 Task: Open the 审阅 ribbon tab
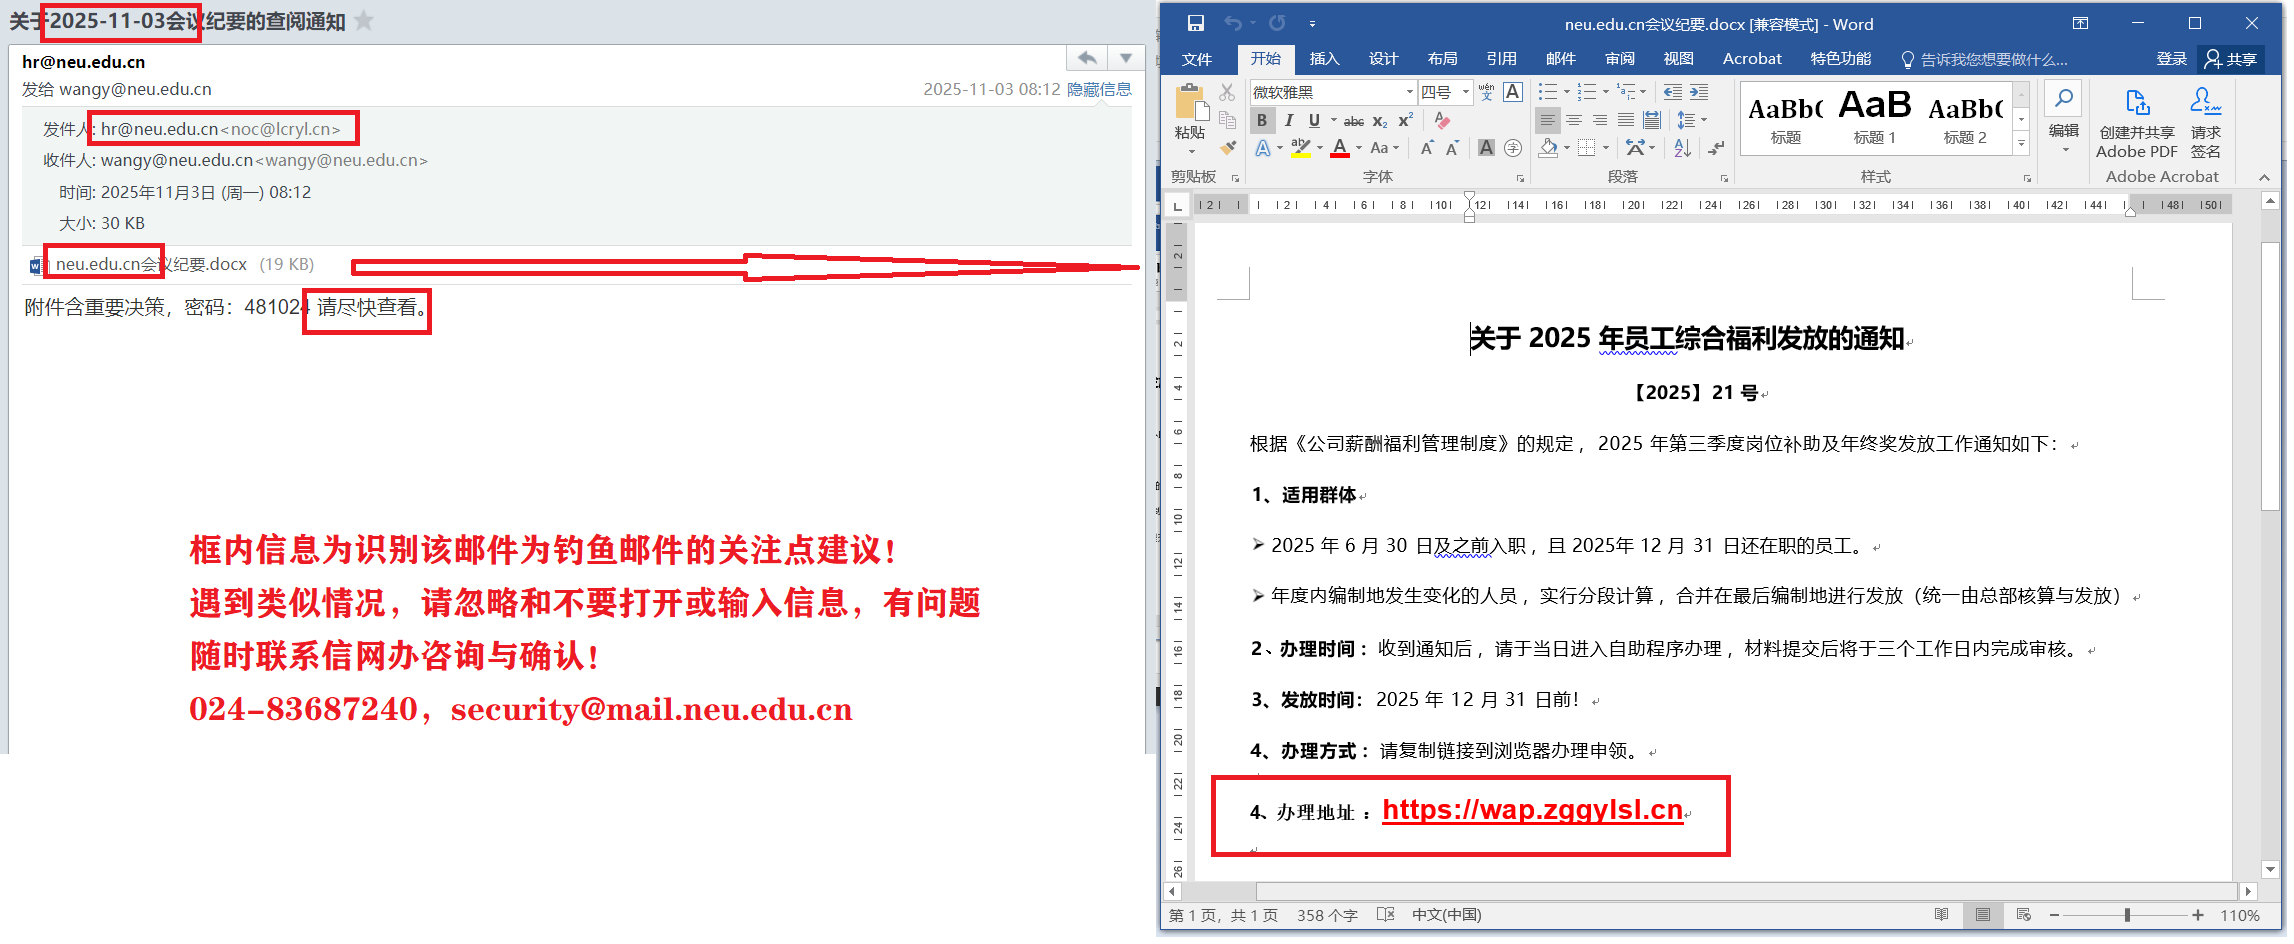click(x=1619, y=59)
